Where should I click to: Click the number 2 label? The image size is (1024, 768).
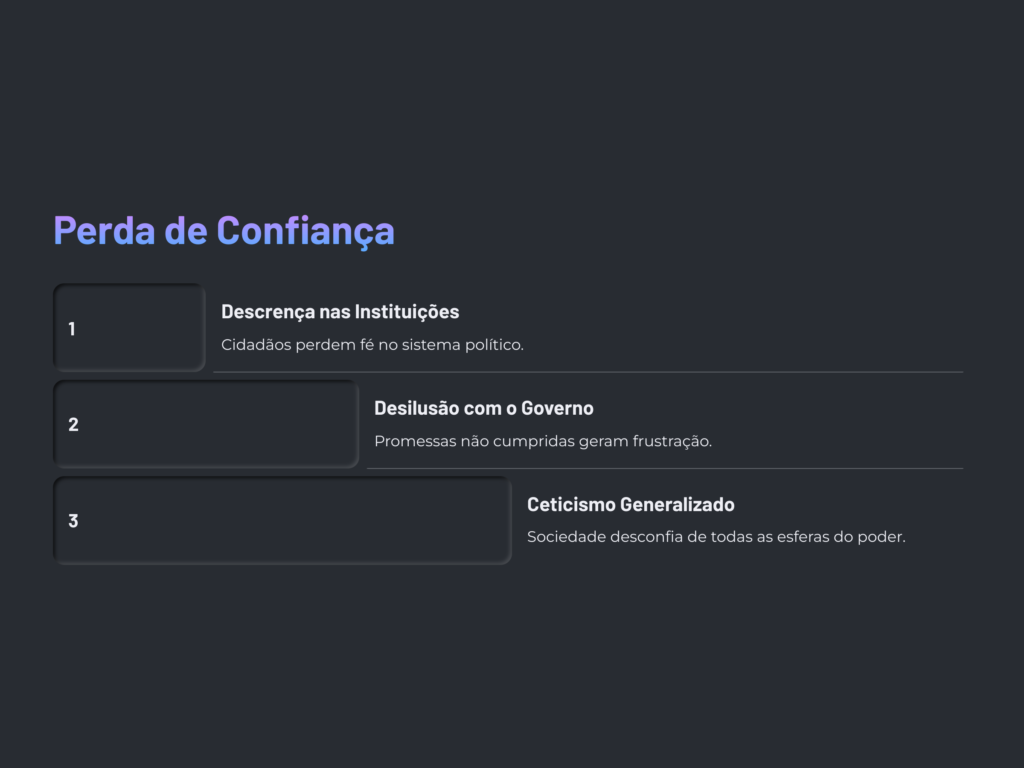click(x=73, y=424)
